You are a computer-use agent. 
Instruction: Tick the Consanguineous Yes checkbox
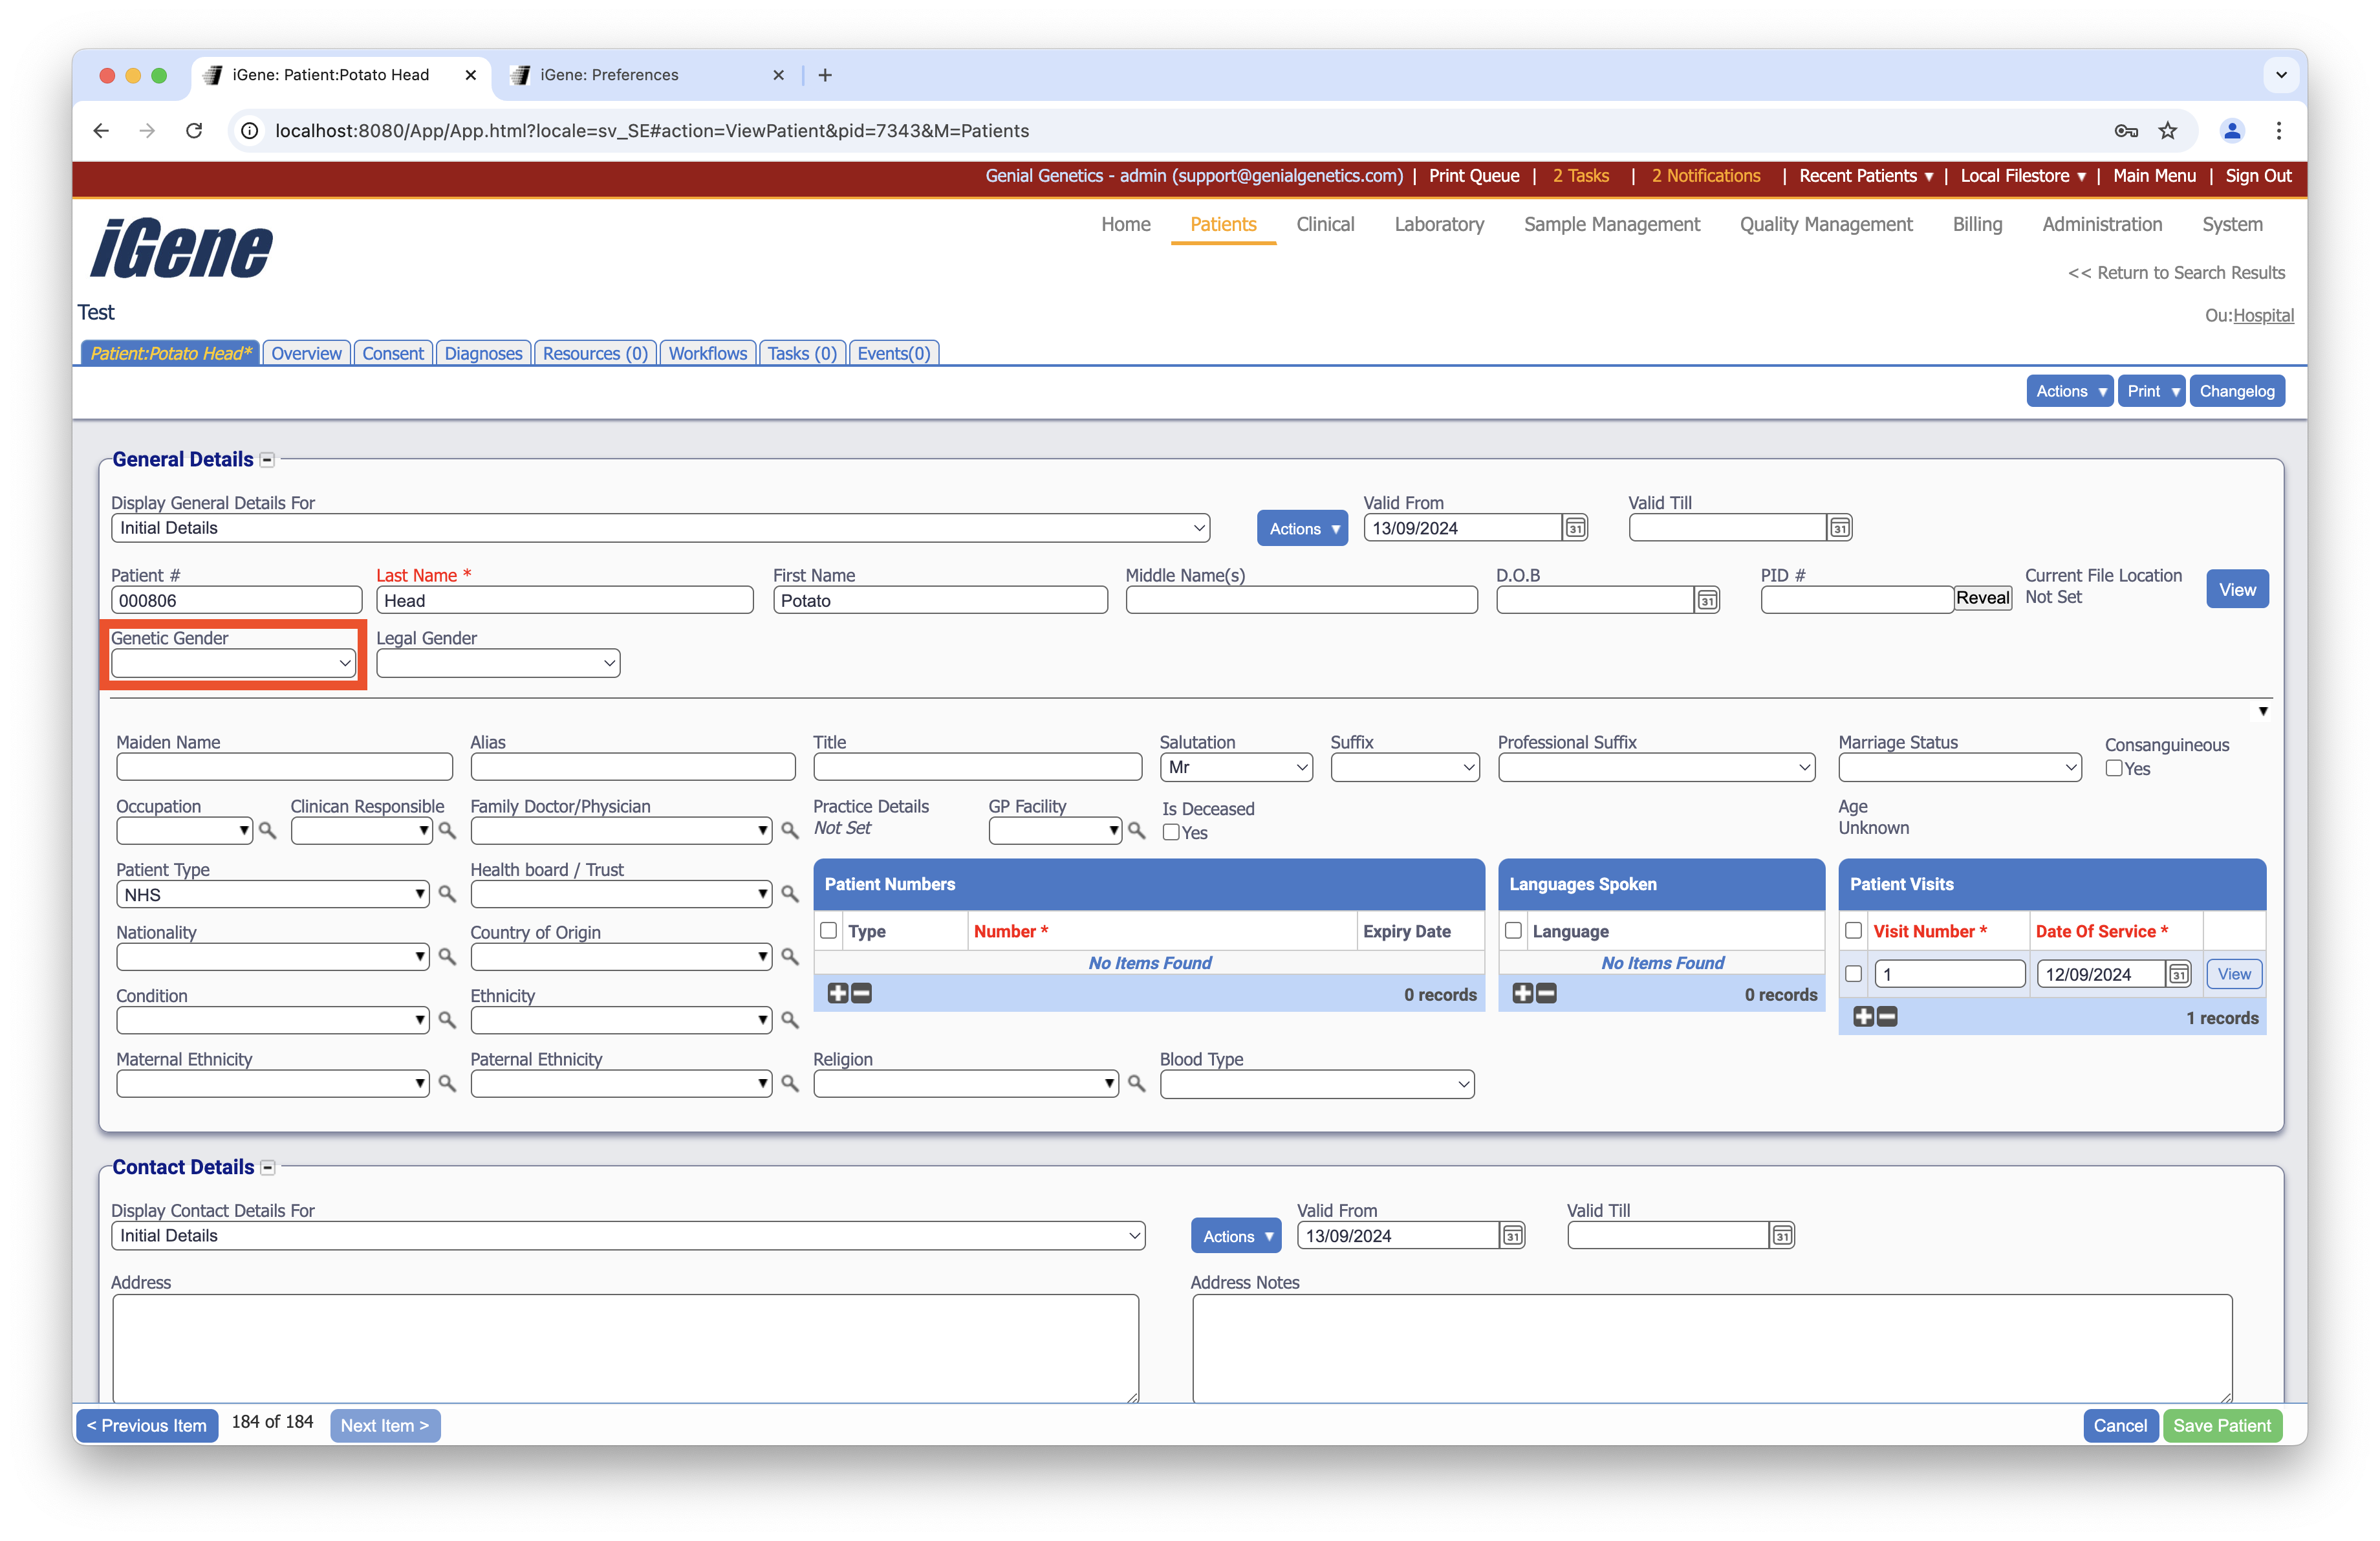2114,768
